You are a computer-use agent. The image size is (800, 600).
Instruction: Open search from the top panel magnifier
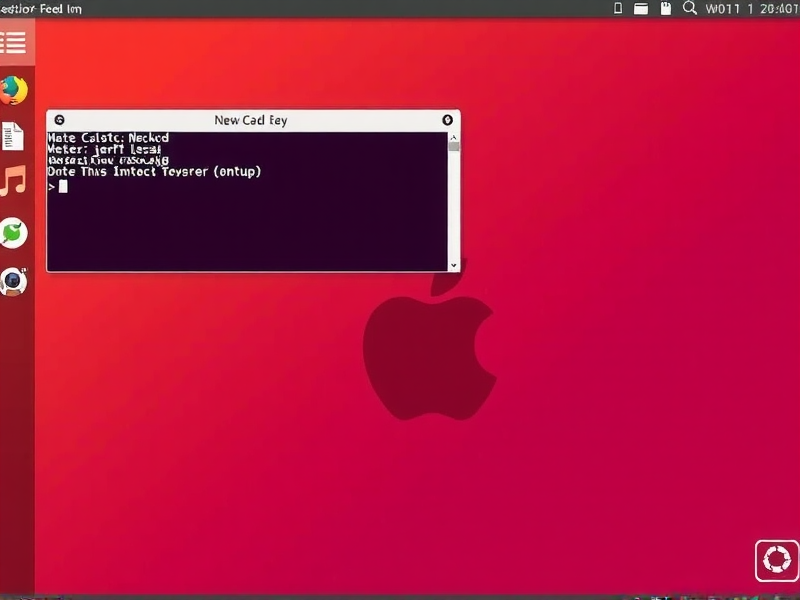coord(690,8)
